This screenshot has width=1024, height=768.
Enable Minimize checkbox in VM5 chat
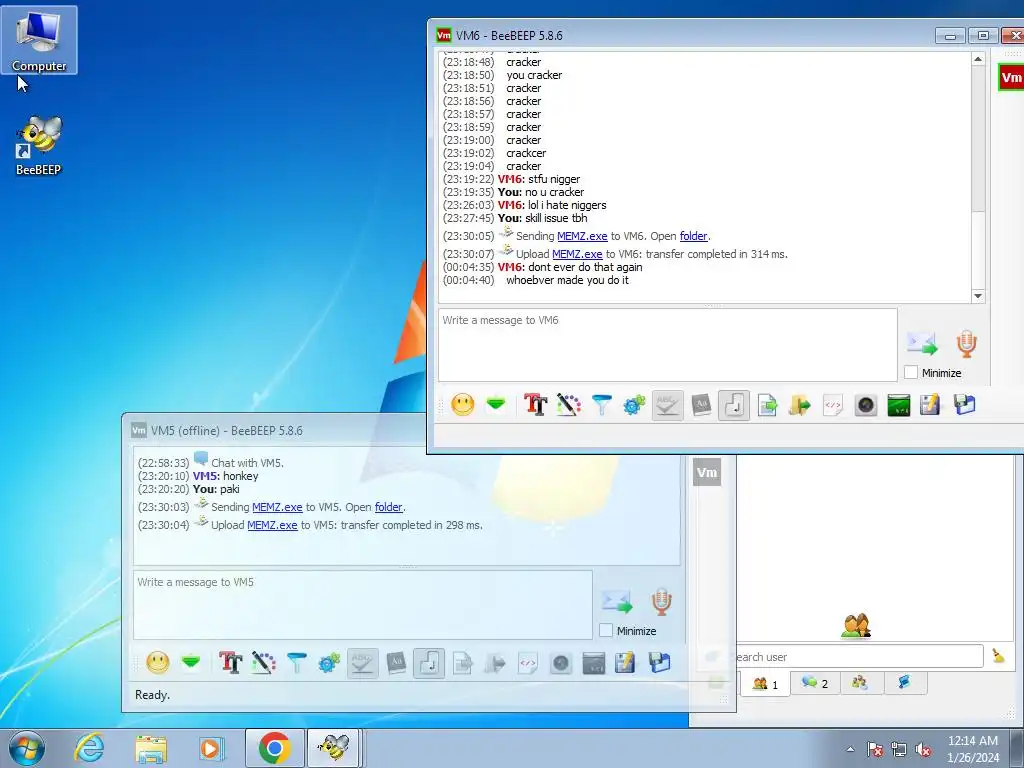tap(606, 630)
